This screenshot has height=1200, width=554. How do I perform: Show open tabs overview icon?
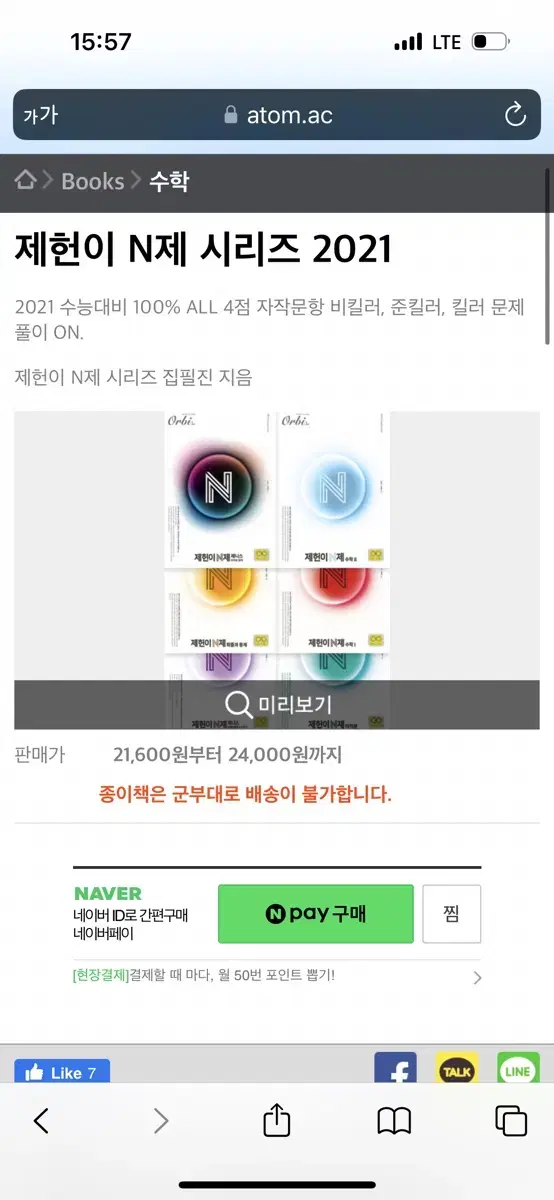511,1121
